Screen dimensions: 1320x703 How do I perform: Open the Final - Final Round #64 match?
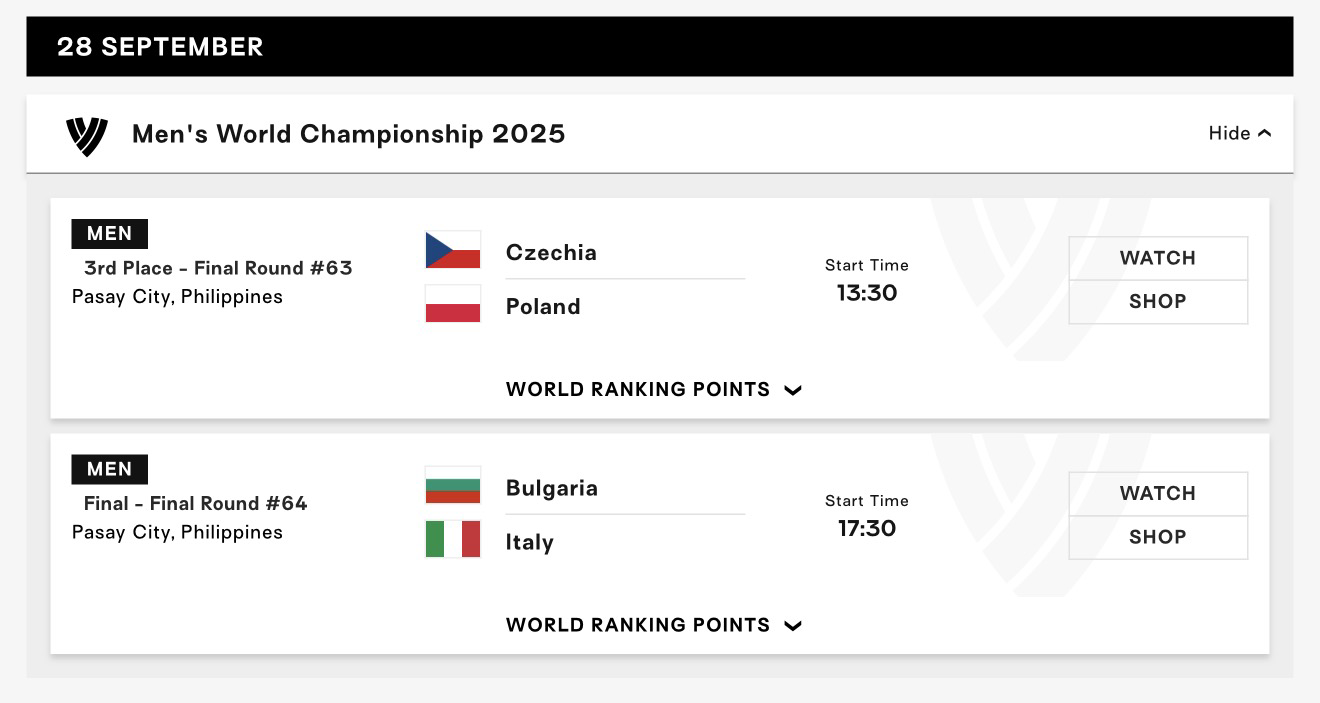[196, 503]
